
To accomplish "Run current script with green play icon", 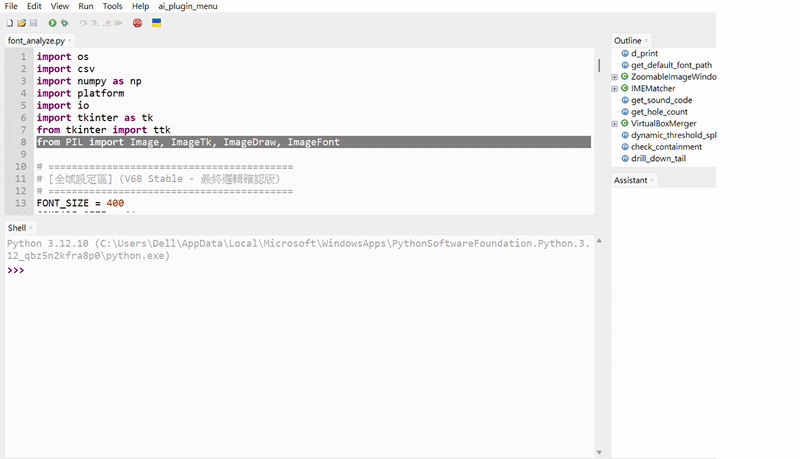I will [52, 23].
